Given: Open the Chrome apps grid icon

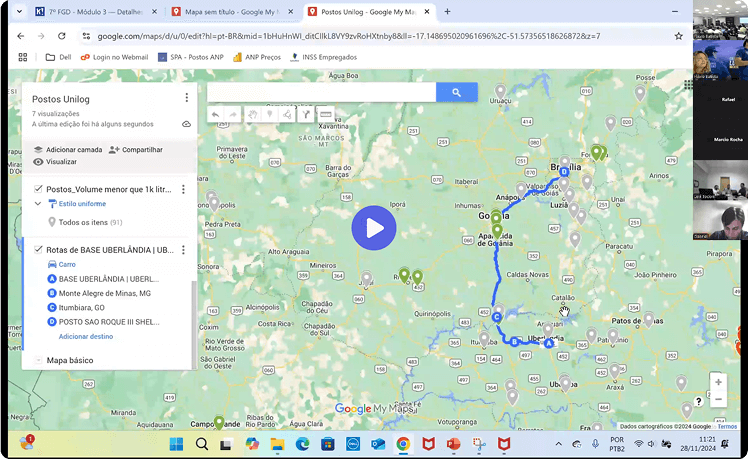Looking at the screenshot, I should 22,57.
